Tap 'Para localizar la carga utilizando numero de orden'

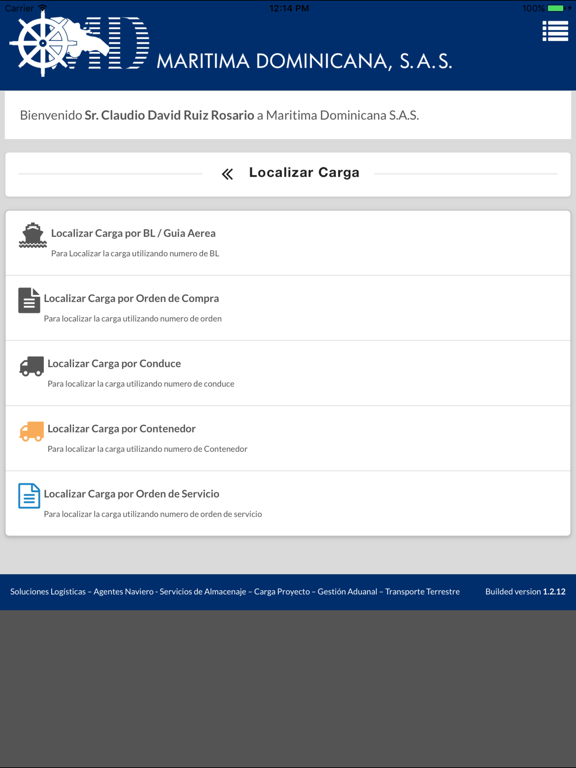(x=133, y=319)
